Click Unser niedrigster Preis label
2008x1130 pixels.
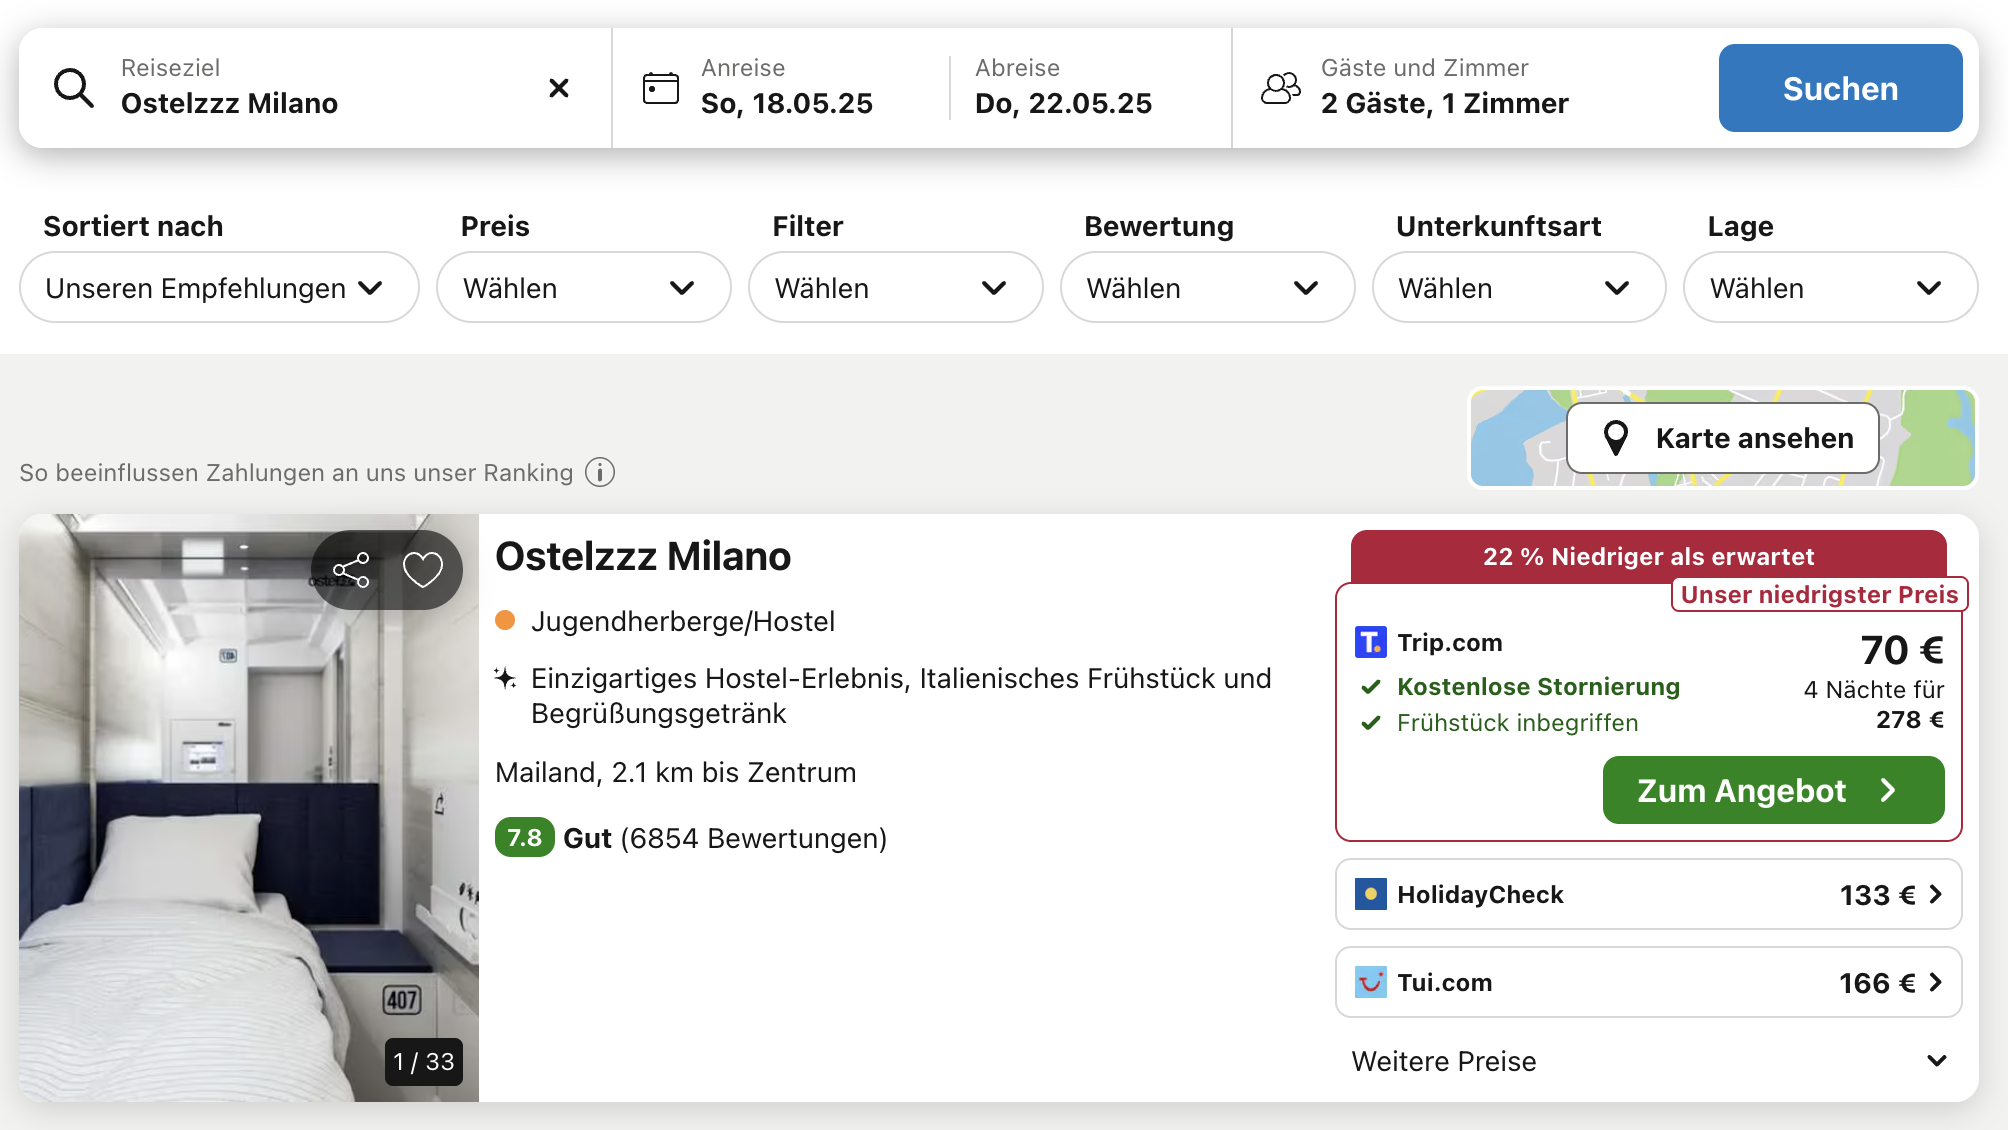(1819, 594)
